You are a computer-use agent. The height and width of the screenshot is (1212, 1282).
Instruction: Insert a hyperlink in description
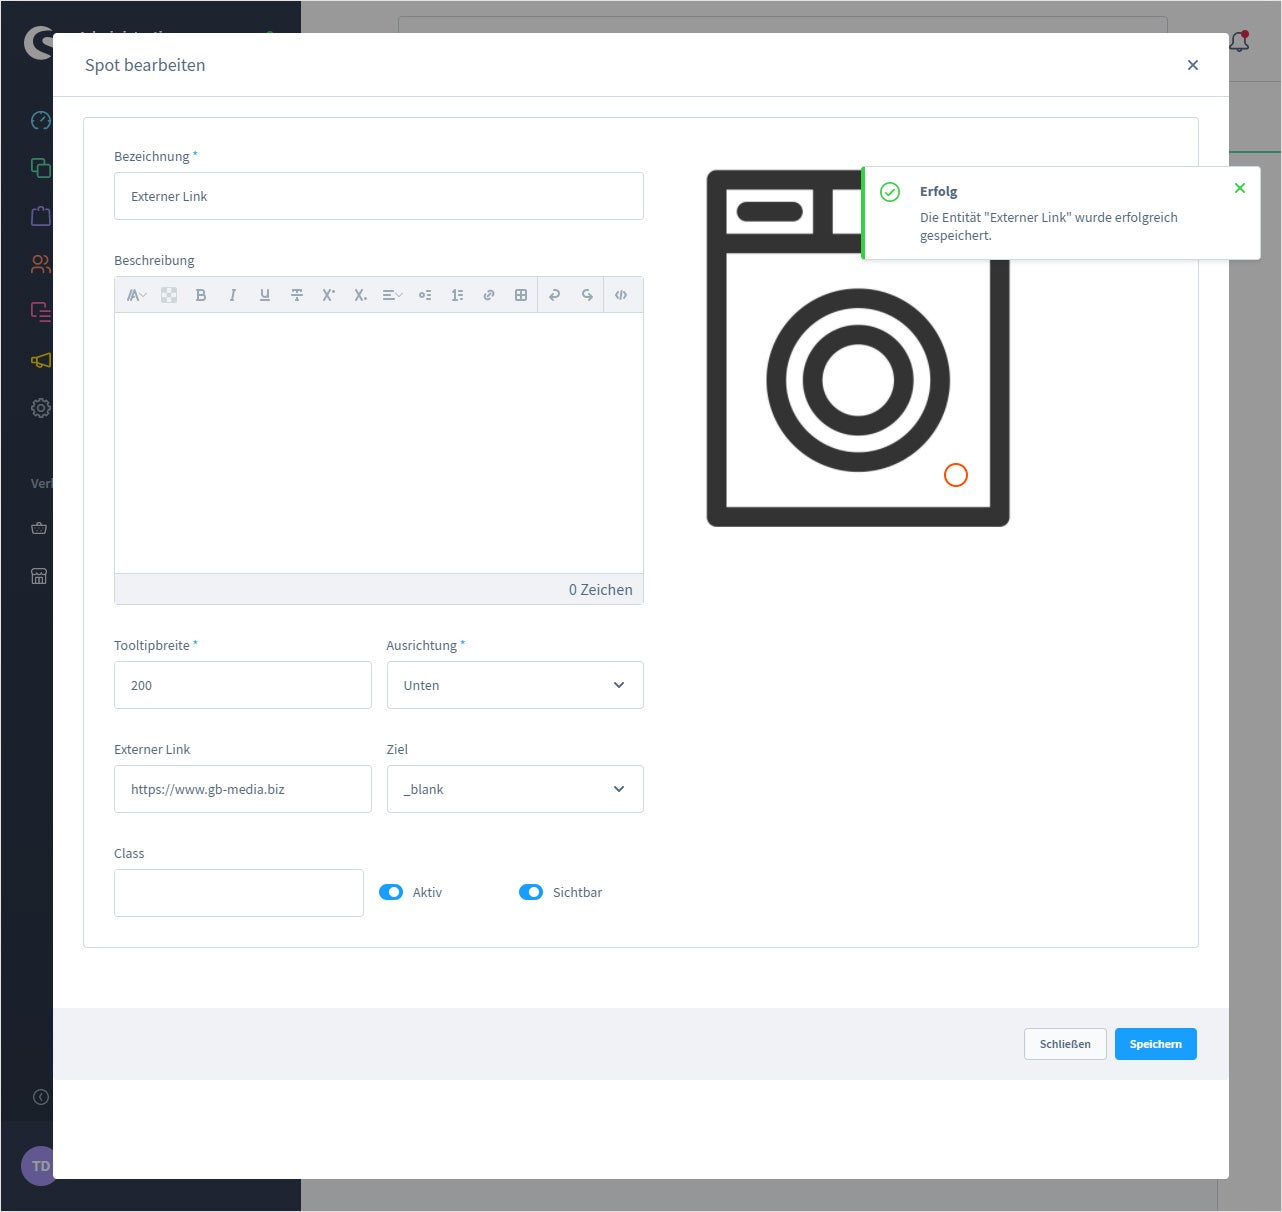click(489, 295)
